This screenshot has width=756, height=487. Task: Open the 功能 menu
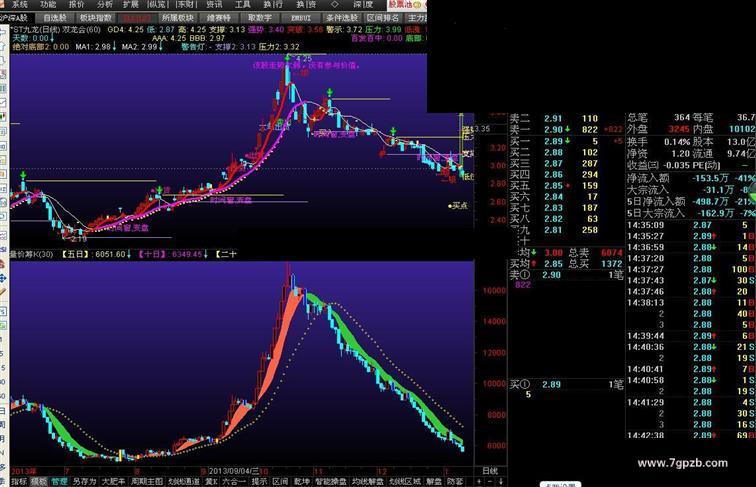click(48, 4)
